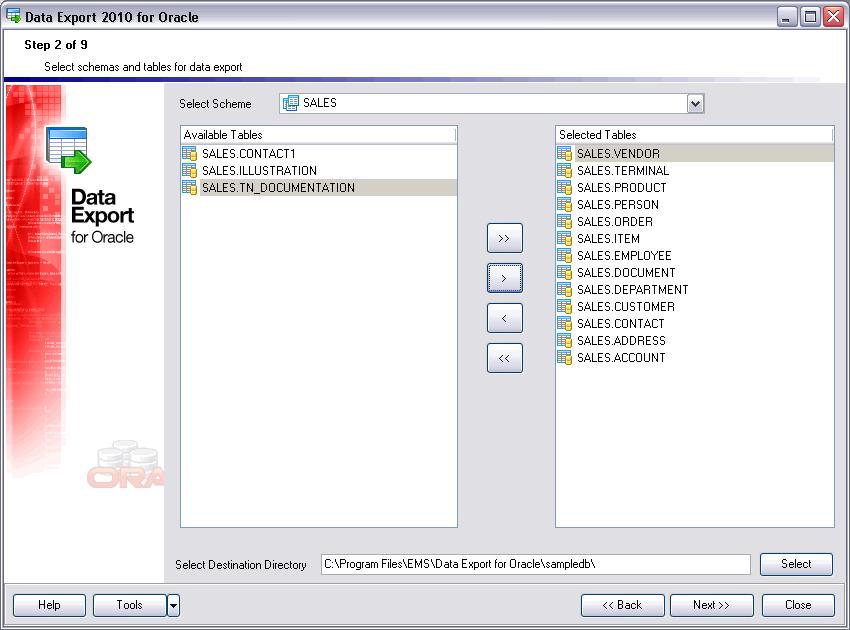
Task: Click the table icon beside SALES.ADDRESS
Action: (565, 340)
